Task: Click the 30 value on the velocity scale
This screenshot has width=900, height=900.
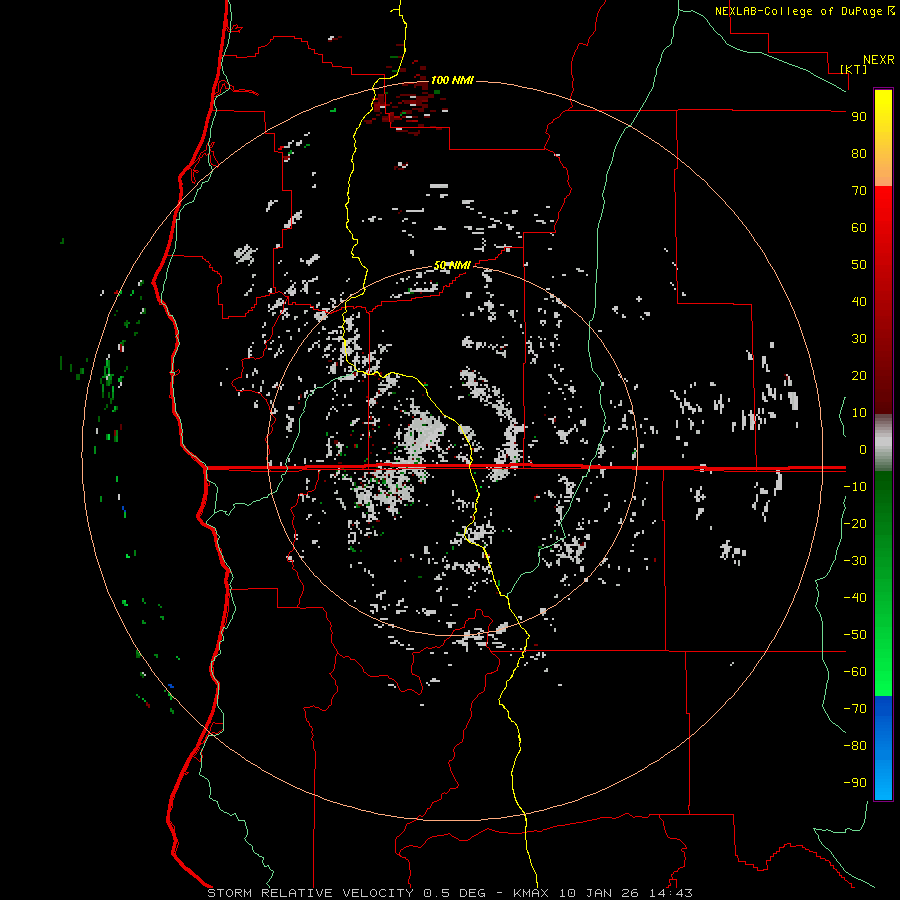Action: (859, 339)
